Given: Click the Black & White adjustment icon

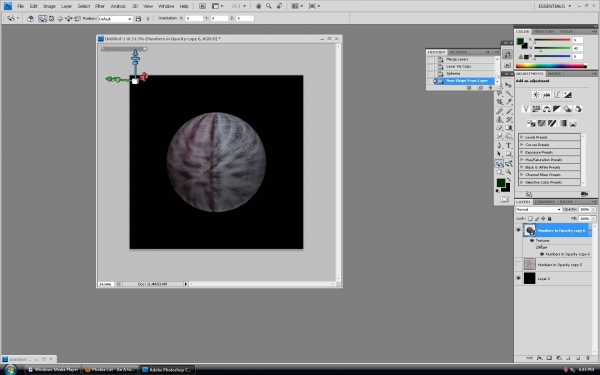Looking at the screenshot, I should click(557, 109).
